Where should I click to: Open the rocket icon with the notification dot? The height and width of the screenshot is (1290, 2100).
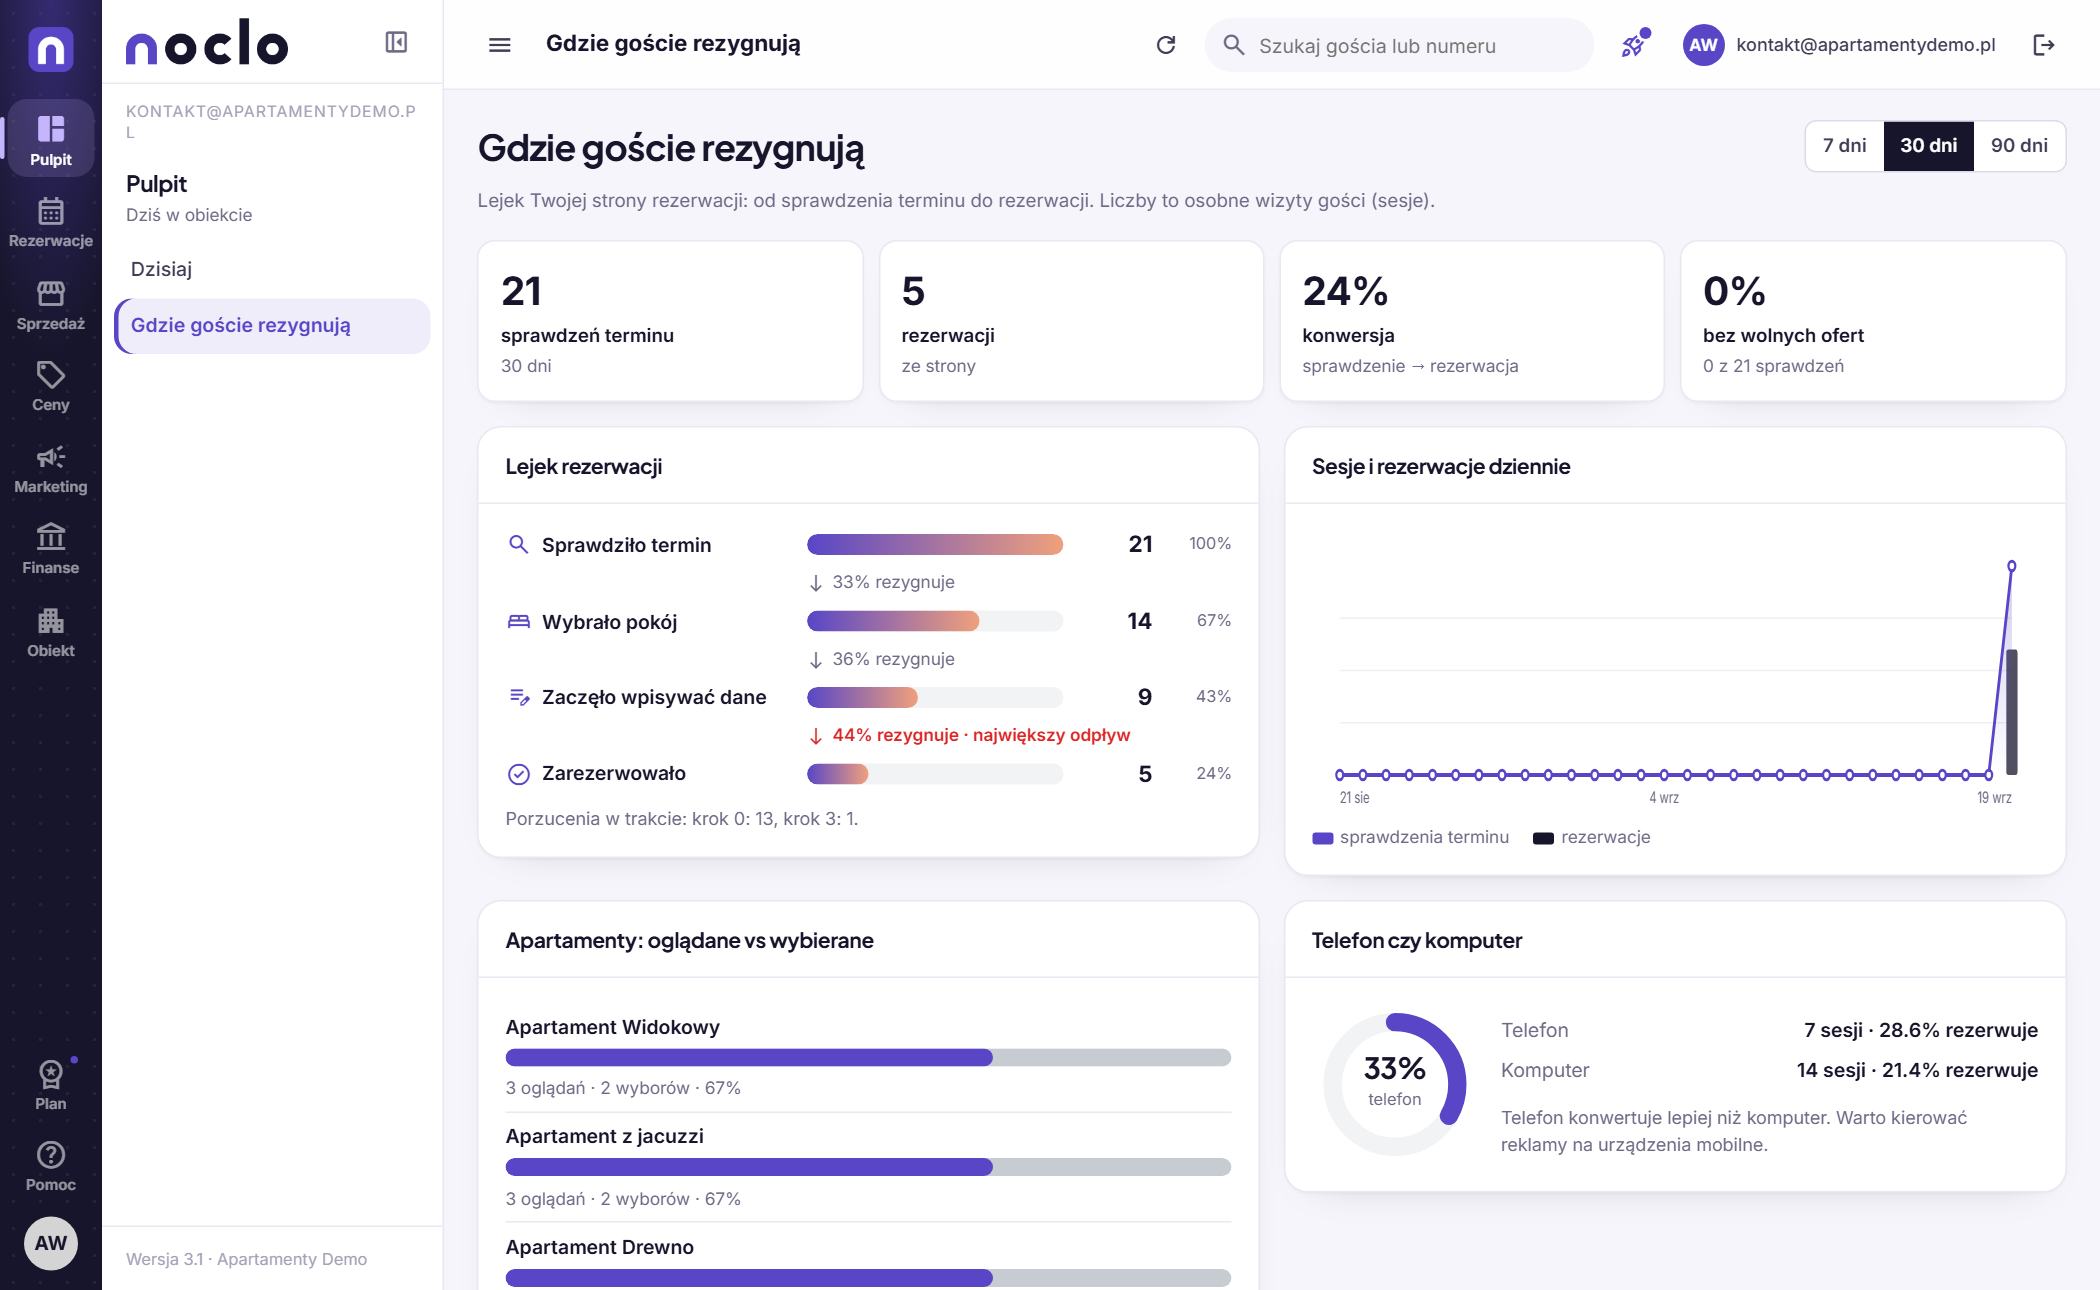(x=1633, y=45)
